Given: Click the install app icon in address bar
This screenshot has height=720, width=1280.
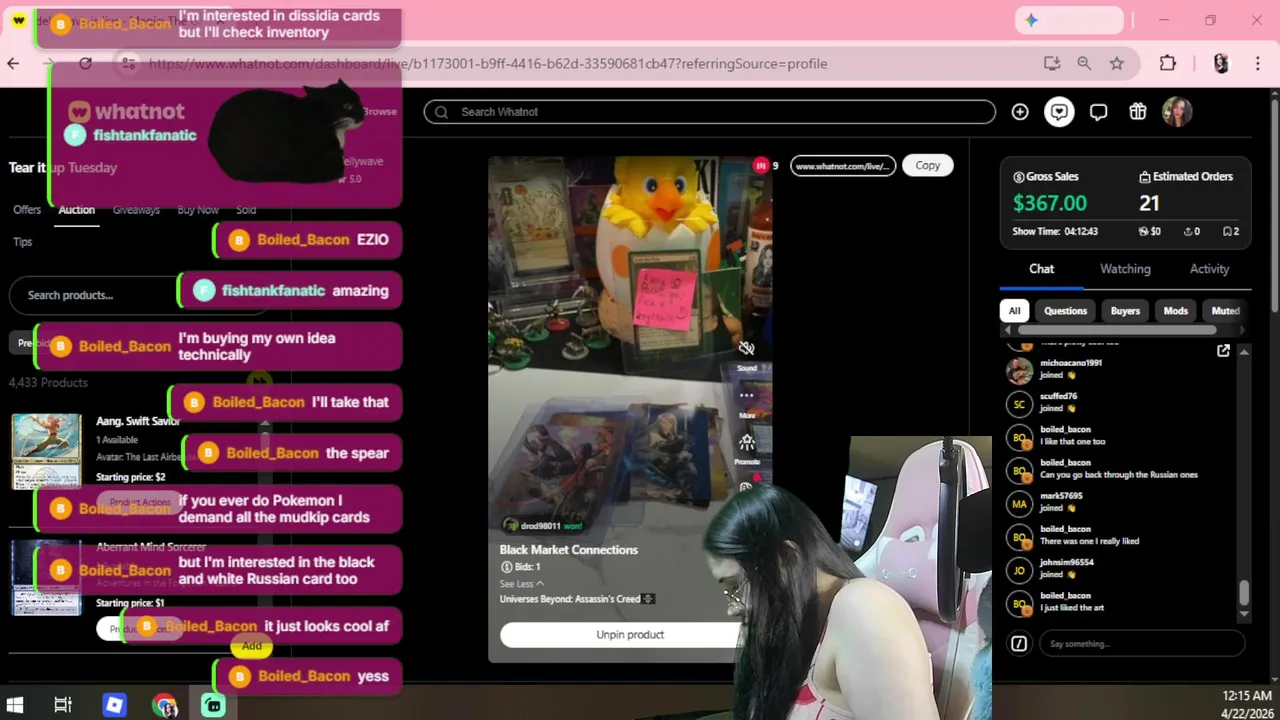Looking at the screenshot, I should pos(1052,63).
